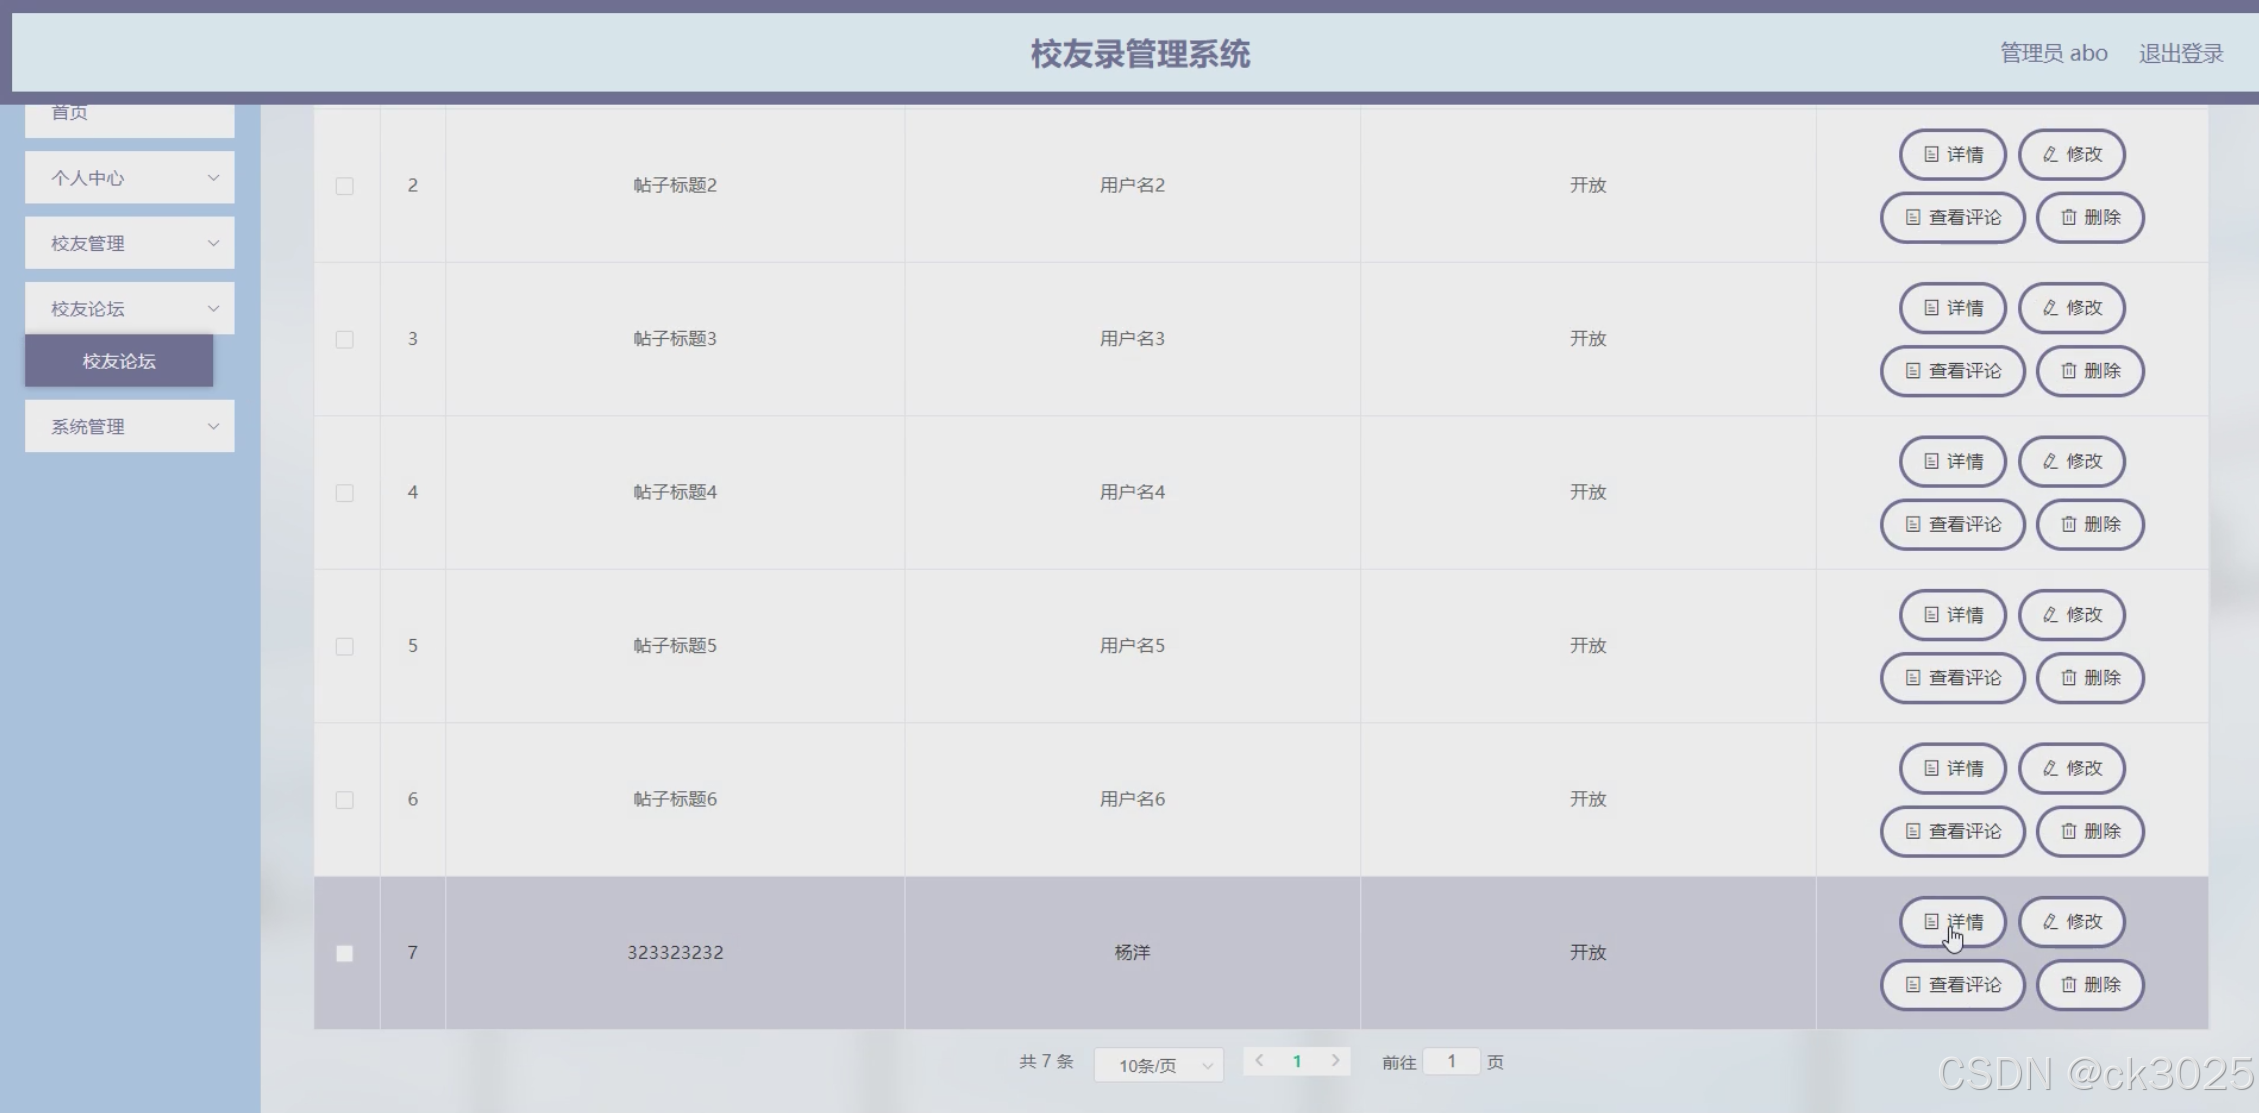
Task: Go to next page arrow
Action: (x=1335, y=1061)
